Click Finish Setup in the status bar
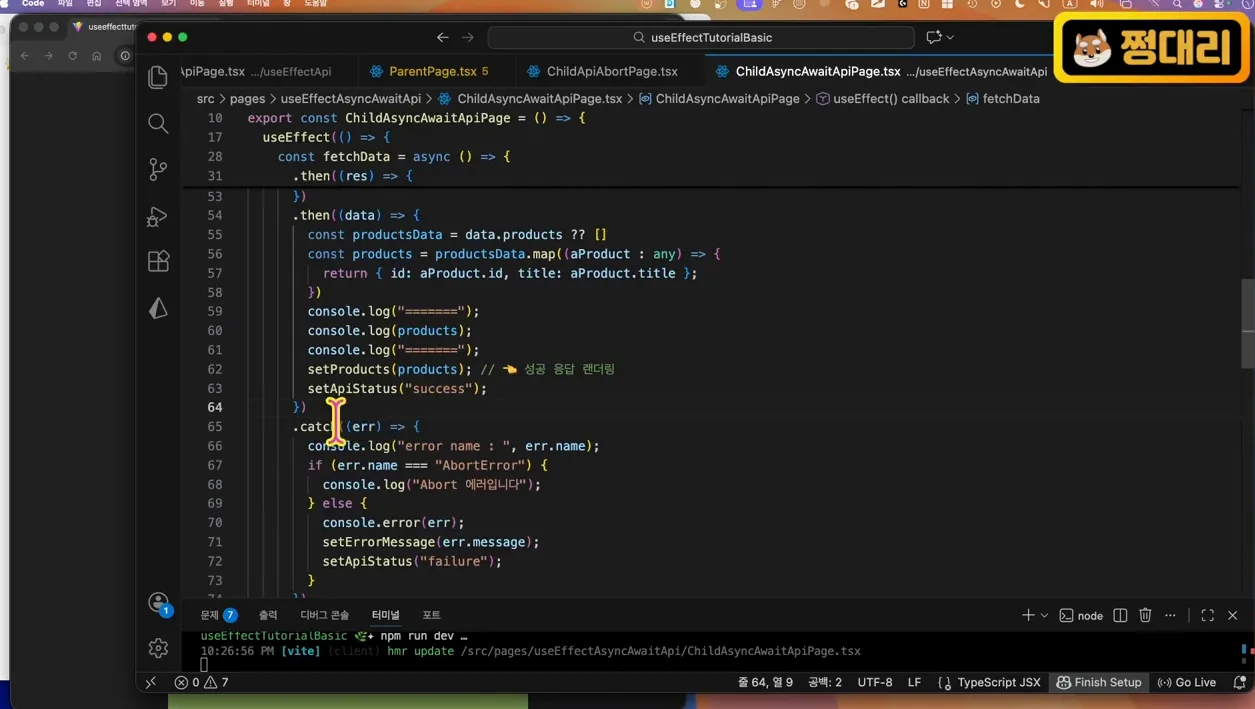The height and width of the screenshot is (709, 1255). (x=1099, y=682)
